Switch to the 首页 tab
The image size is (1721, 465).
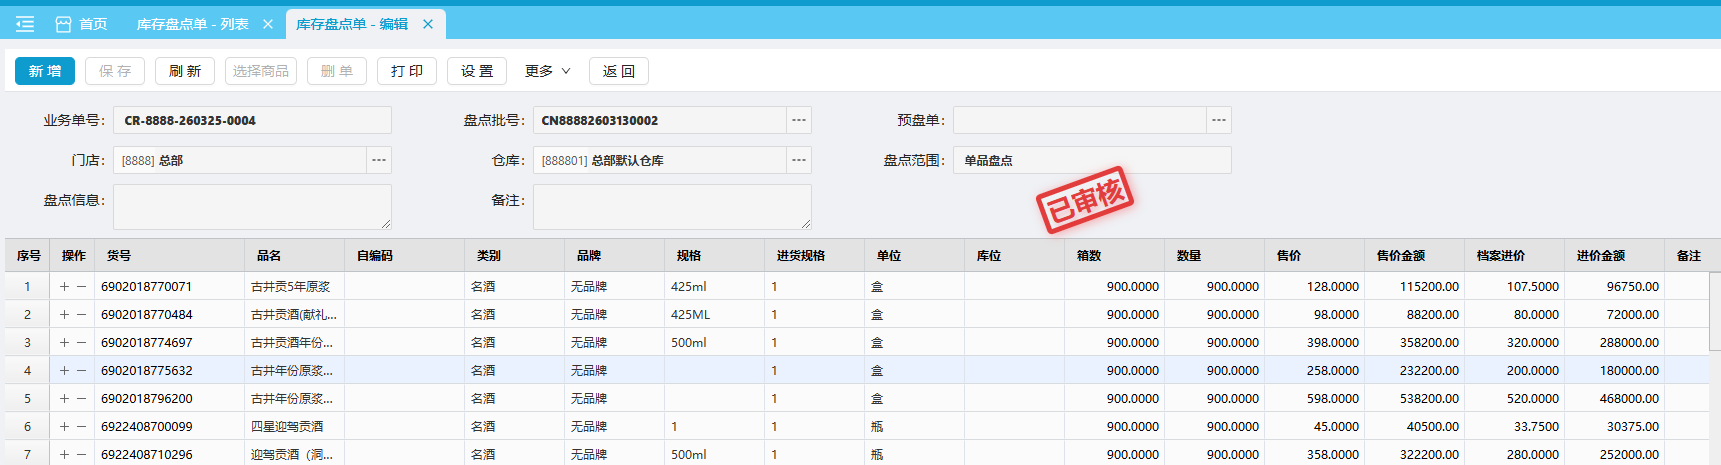(x=82, y=24)
